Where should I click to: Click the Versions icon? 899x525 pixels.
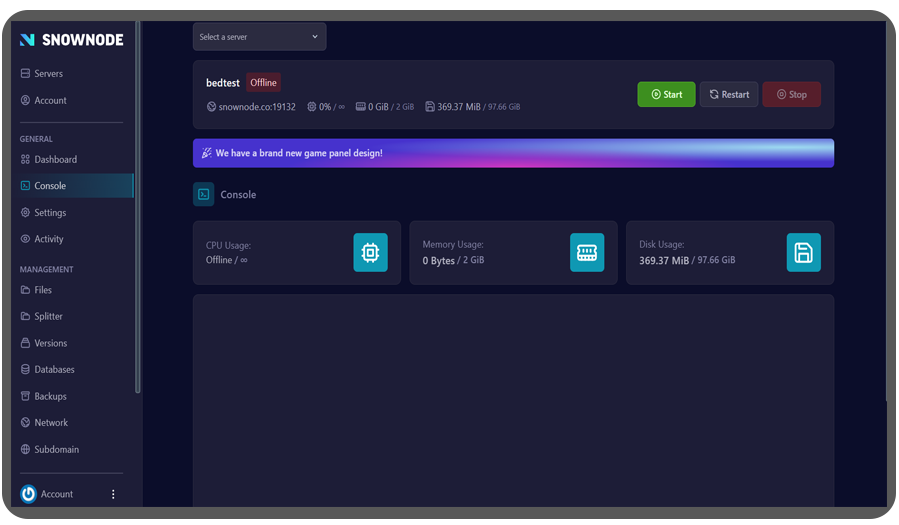click(25, 343)
